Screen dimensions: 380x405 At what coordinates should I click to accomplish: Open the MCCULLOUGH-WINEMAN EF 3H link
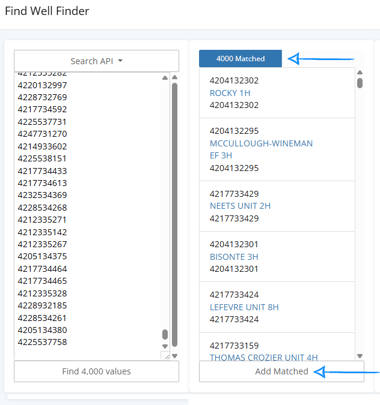(x=261, y=149)
